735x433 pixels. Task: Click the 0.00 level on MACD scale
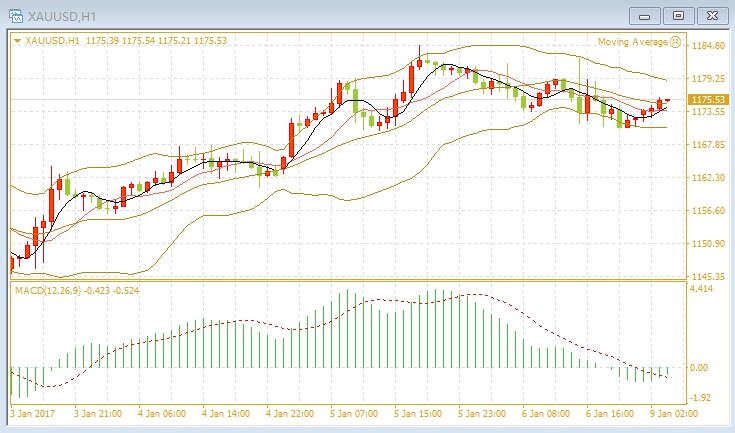tap(699, 368)
